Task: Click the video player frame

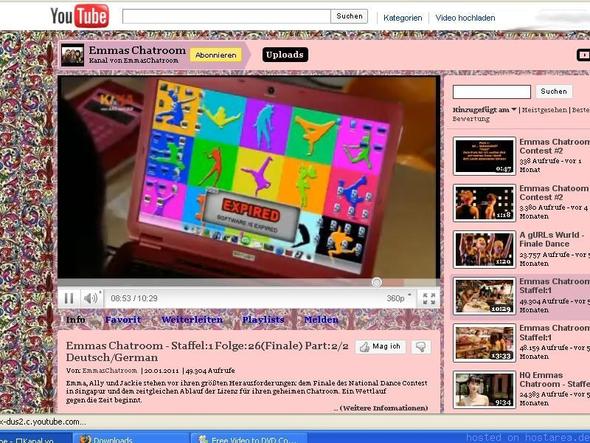Action: coord(249,177)
